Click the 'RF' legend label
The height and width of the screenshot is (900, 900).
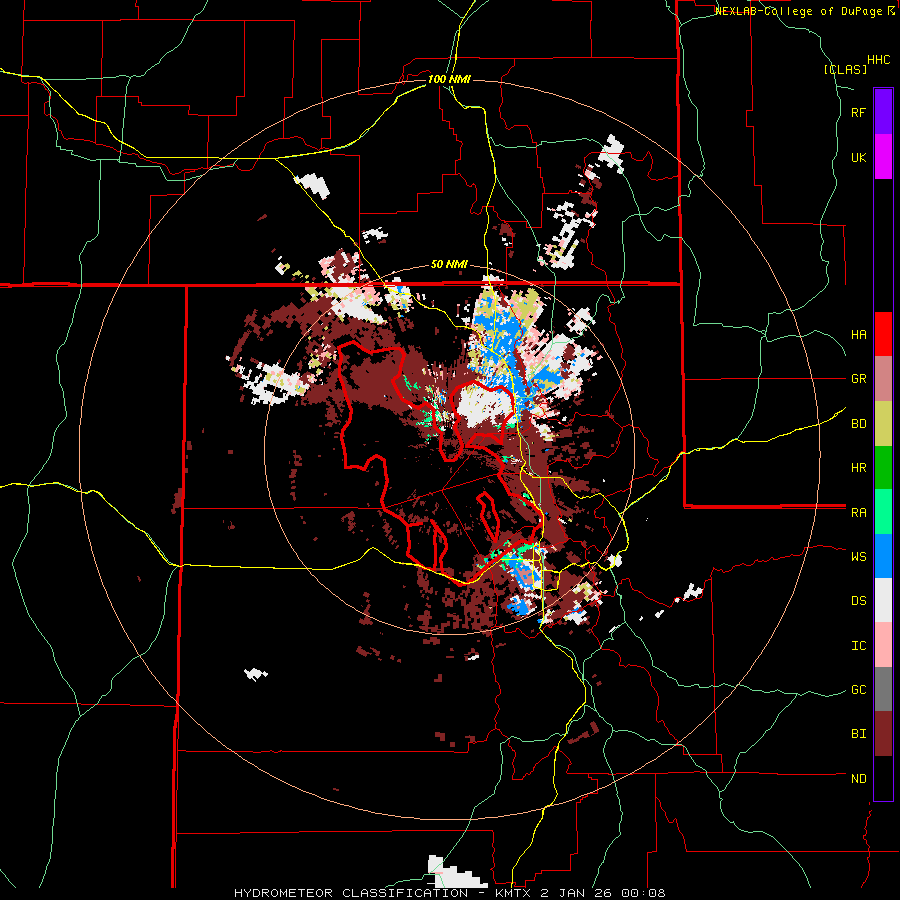(x=859, y=112)
